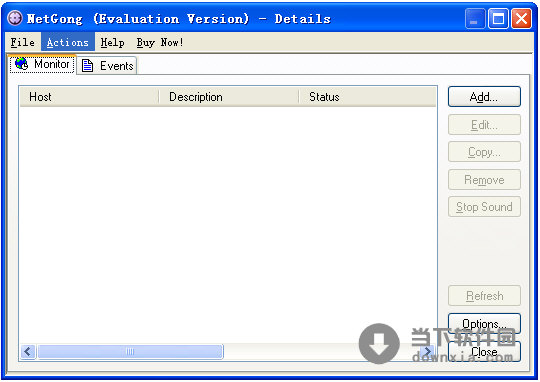Sort by the Host column header
The image size is (540, 382).
[90, 97]
